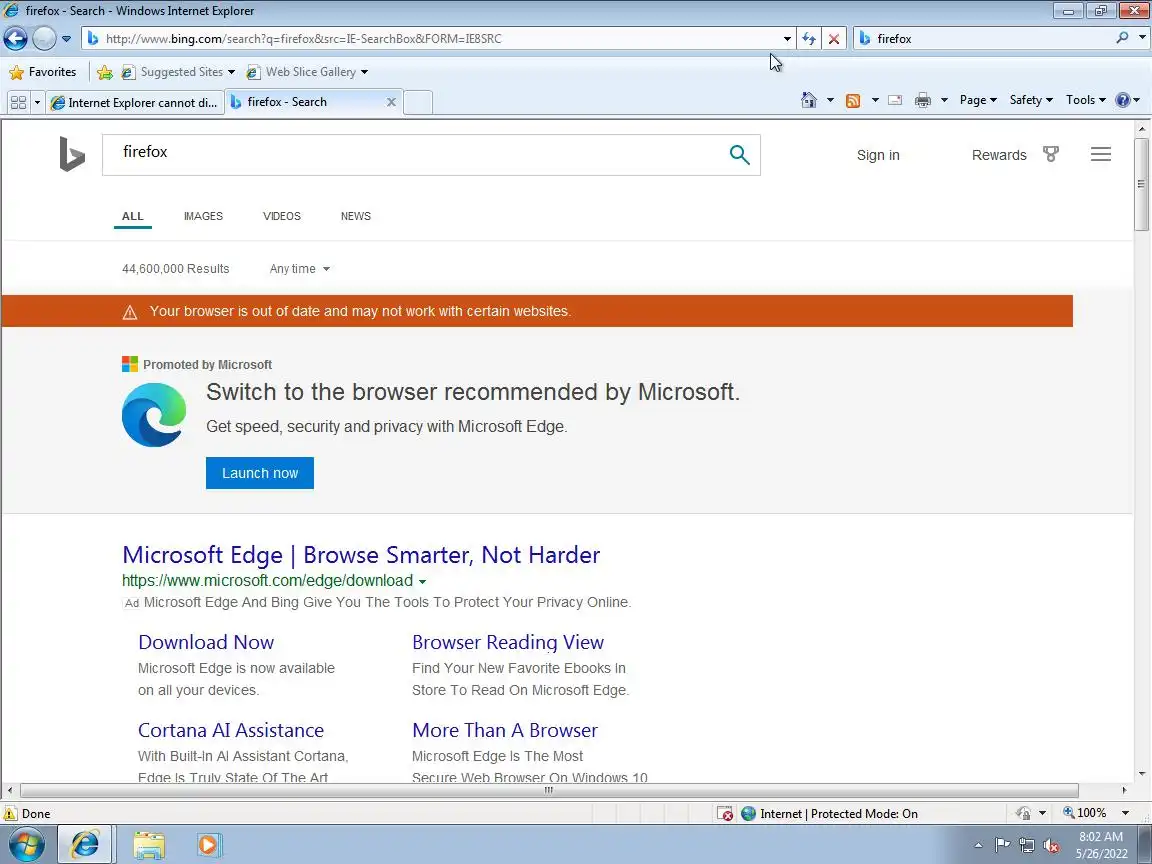Open the recent pages dropdown arrow

66,38
